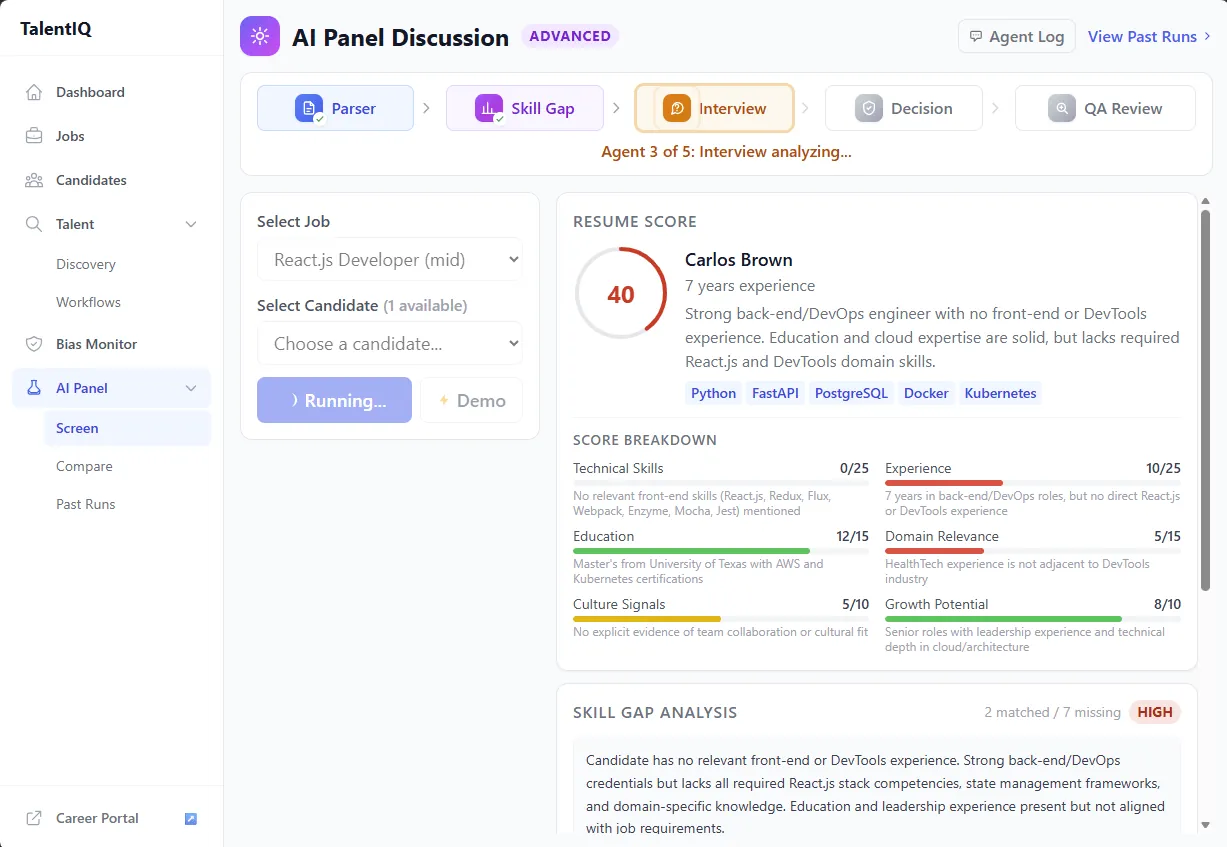Click the Candidates people icon
Screen dimensions: 1227x847
(x=34, y=180)
